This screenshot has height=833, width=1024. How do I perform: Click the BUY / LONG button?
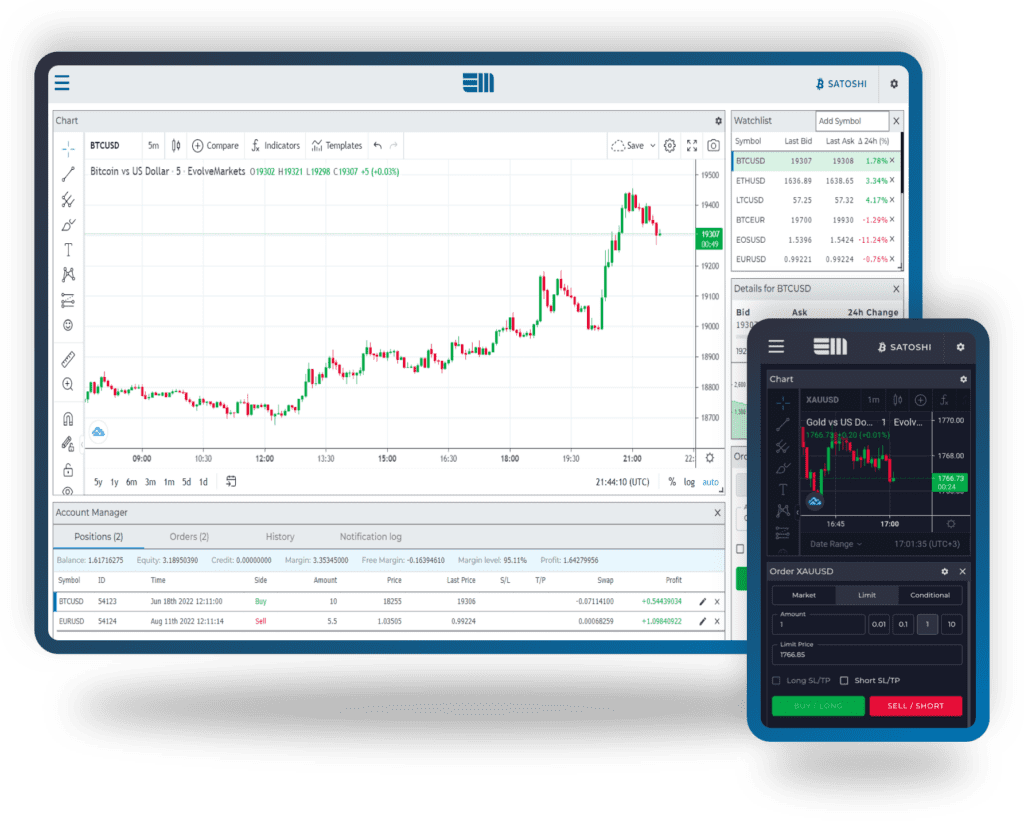tap(818, 706)
